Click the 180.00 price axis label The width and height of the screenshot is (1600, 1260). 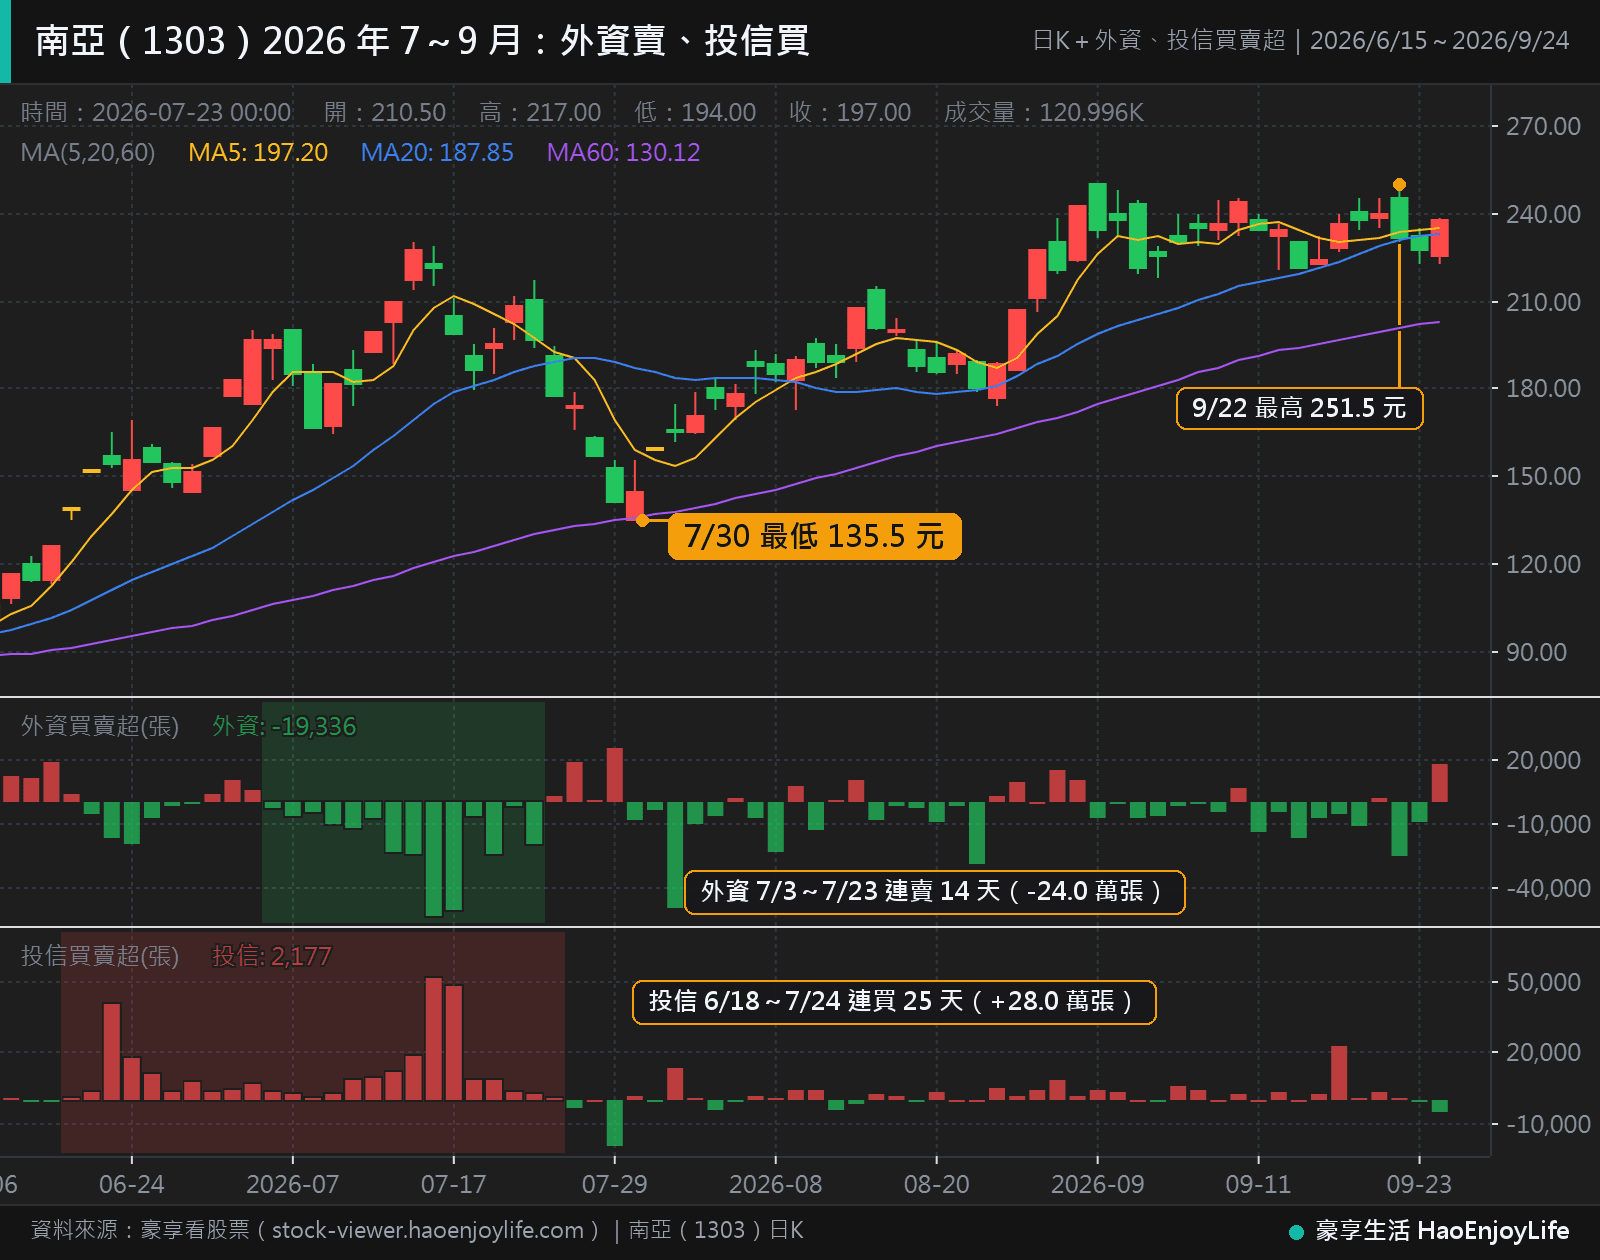click(1544, 389)
